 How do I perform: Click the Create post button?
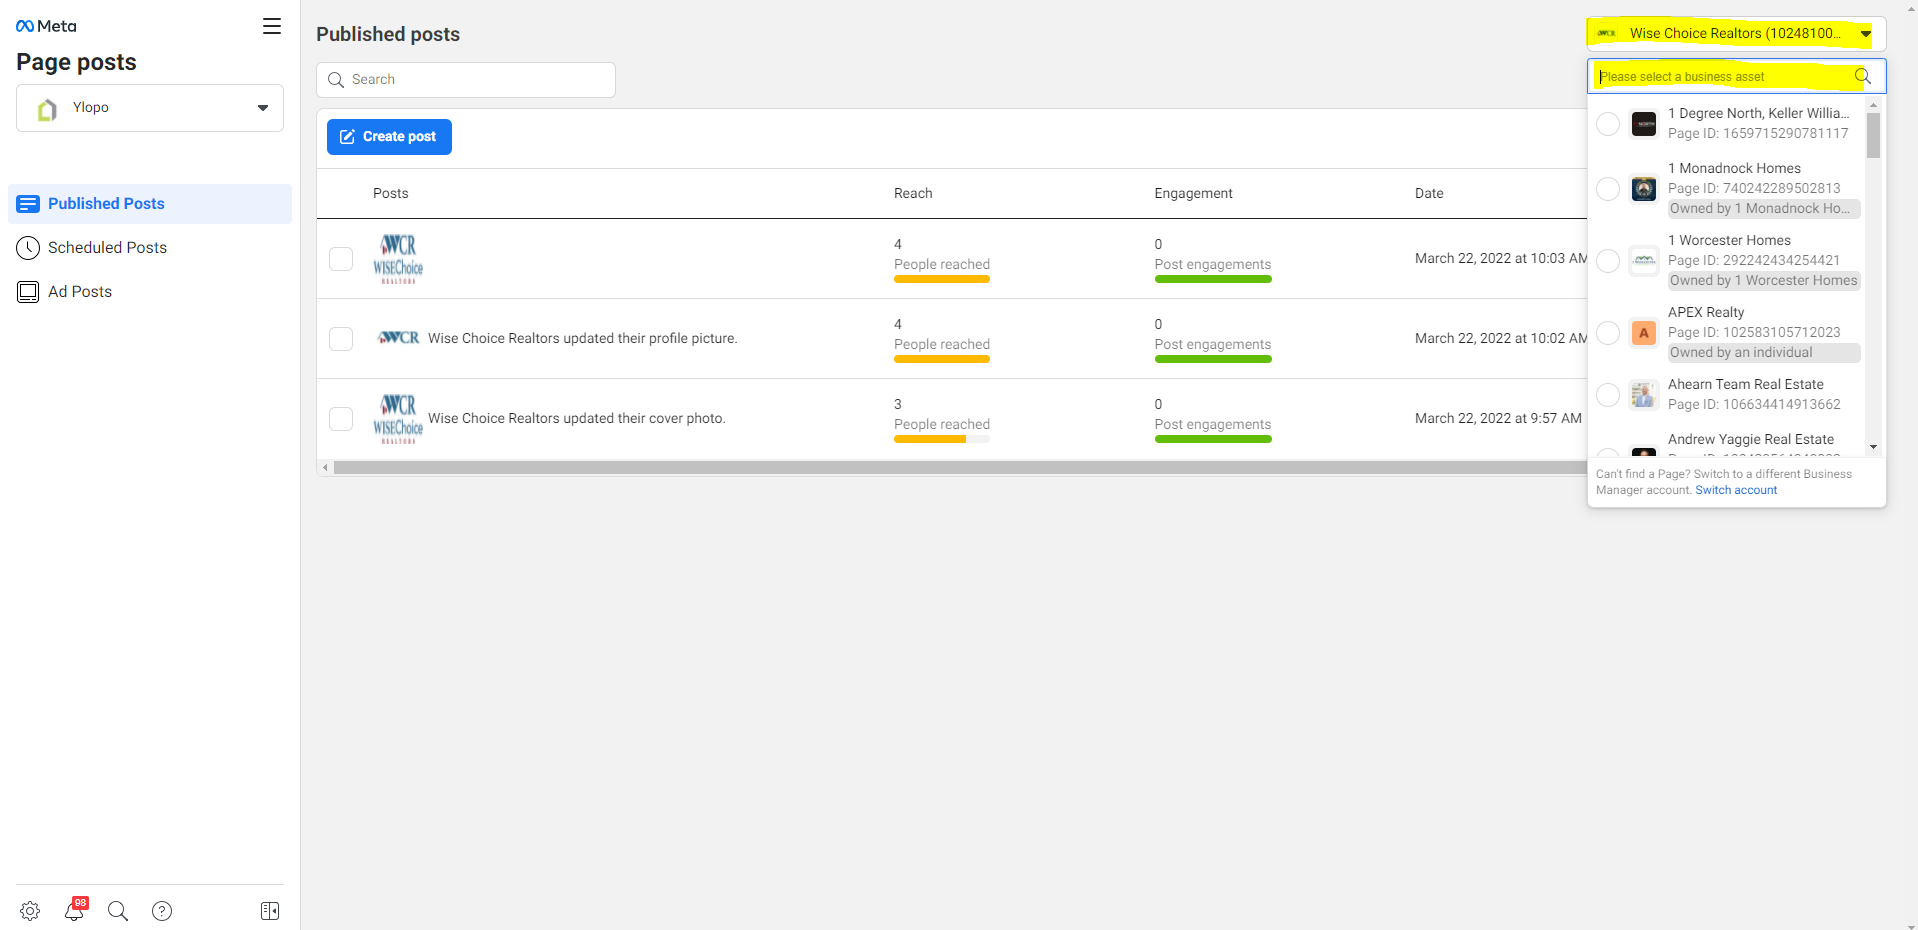[x=389, y=137]
